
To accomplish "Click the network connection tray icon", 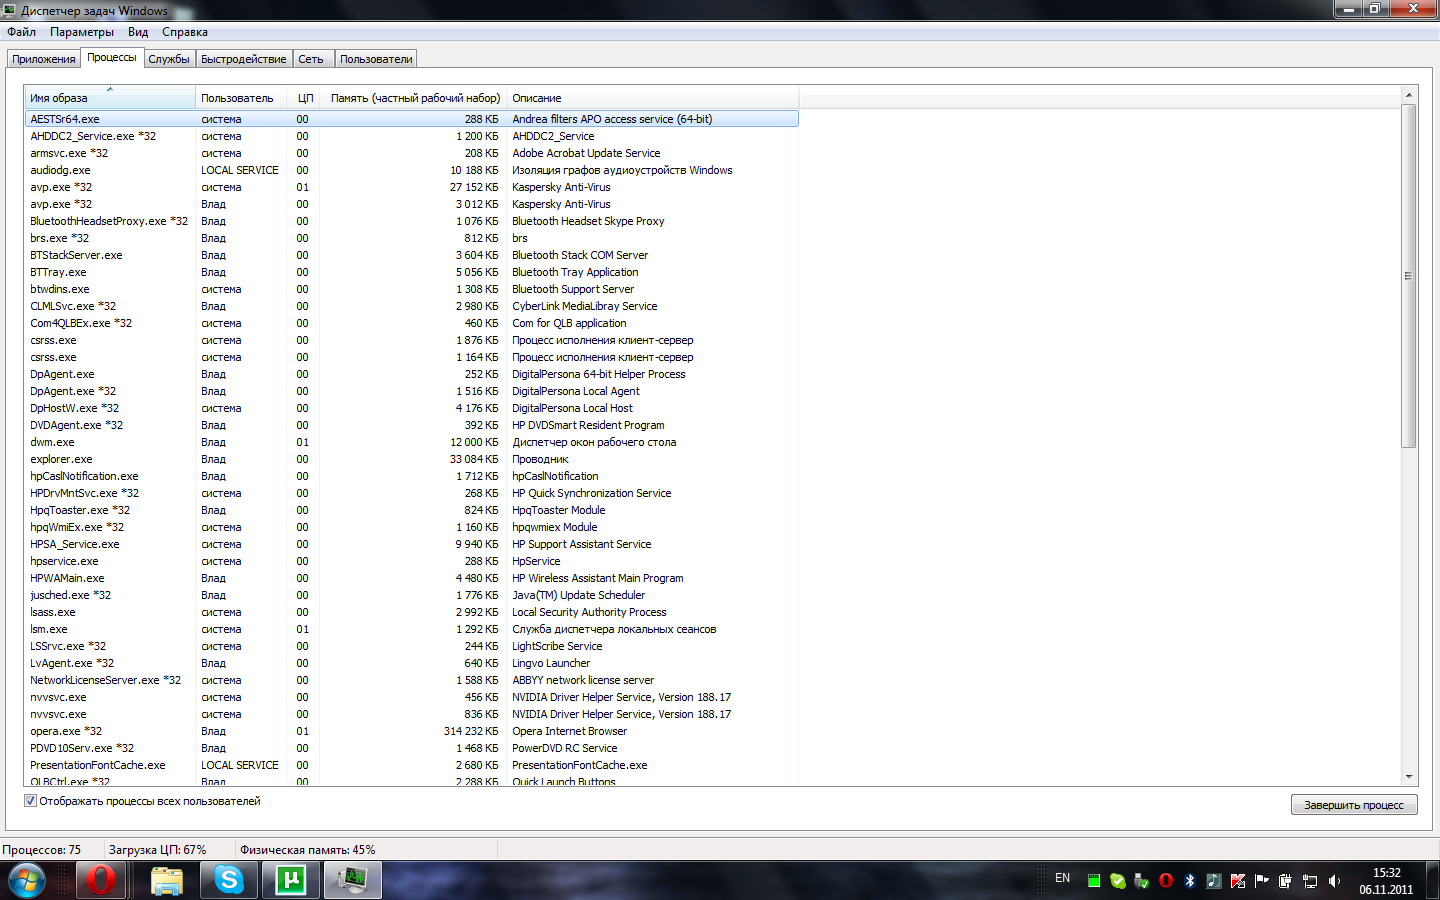I will pos(1310,881).
